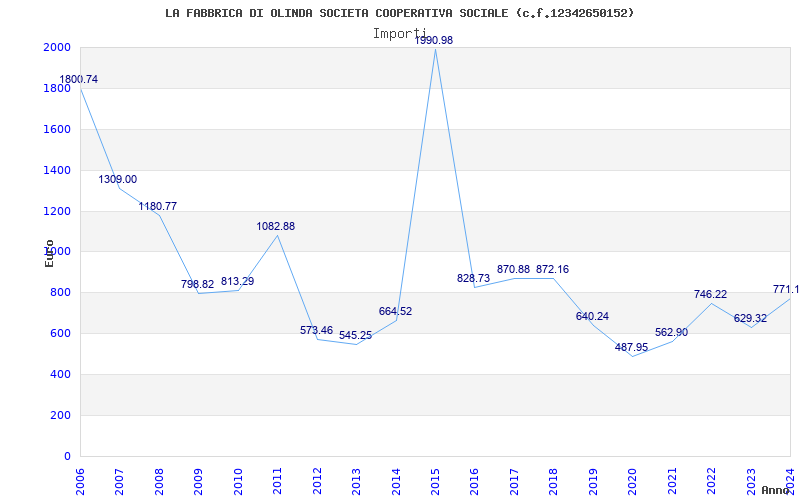Click the 200 y-axis tick label

pos(61,415)
